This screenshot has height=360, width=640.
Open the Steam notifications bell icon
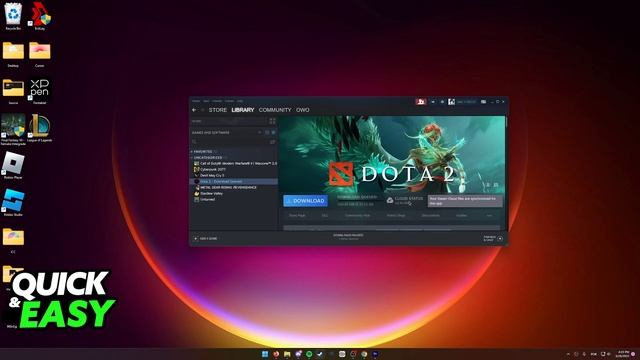[442, 102]
